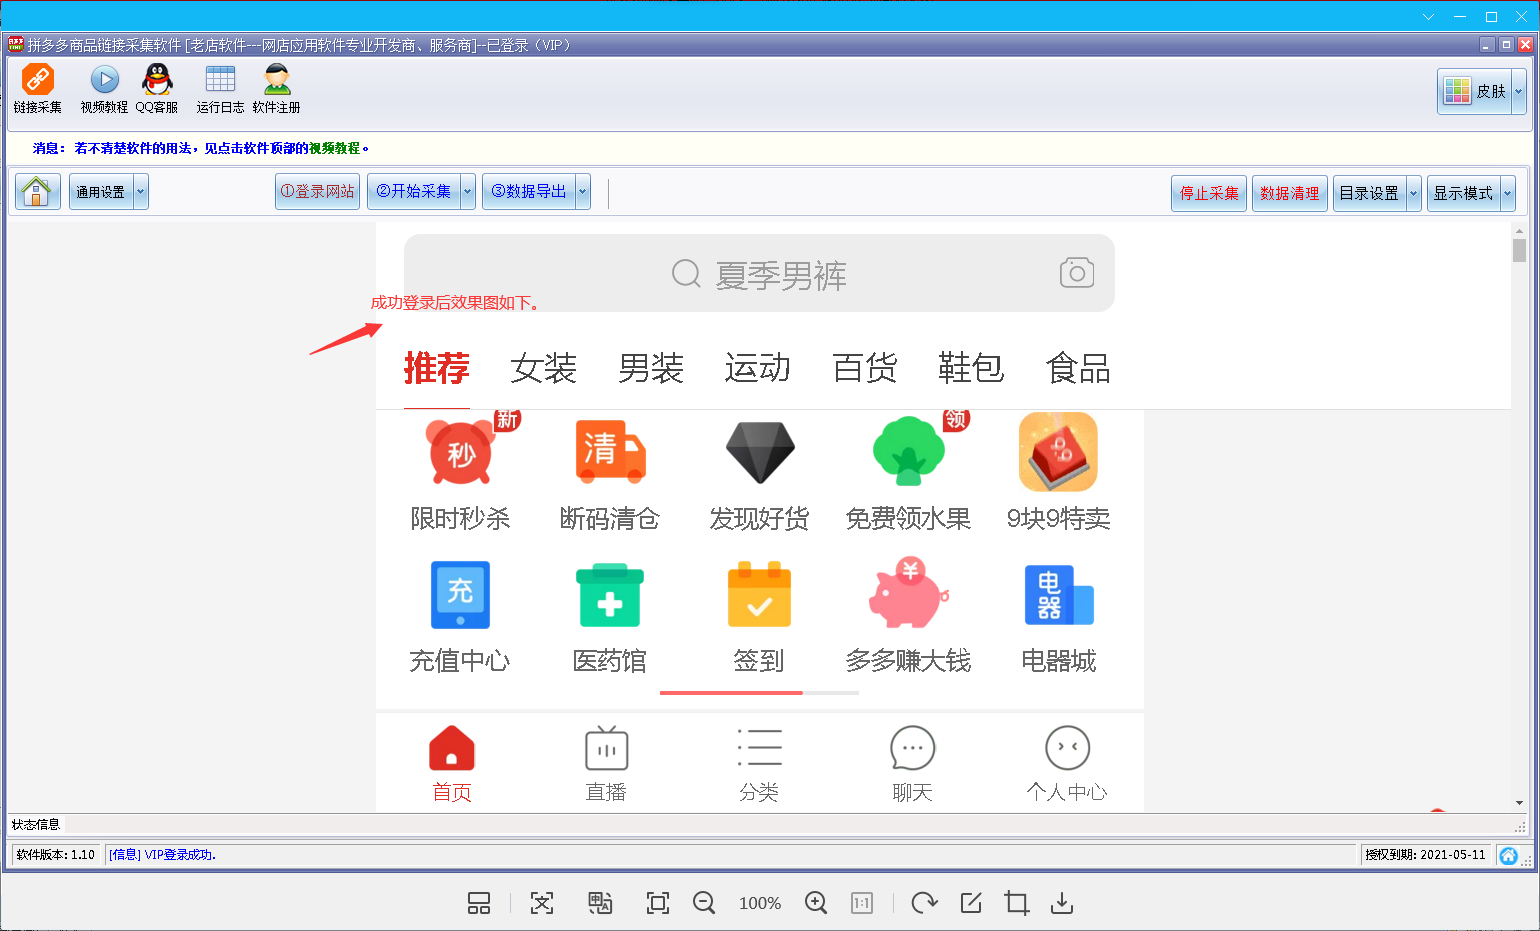Open 分类 categories in bottom nav

tap(759, 764)
